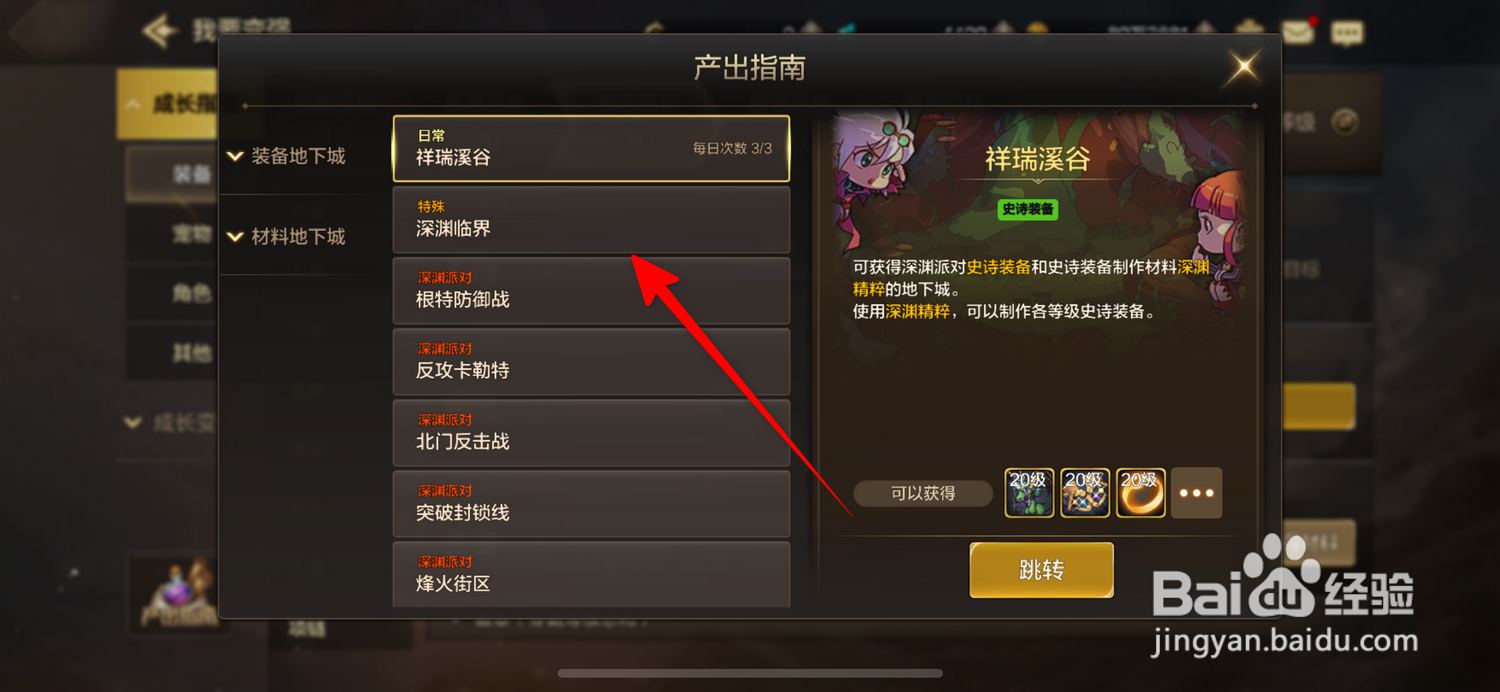Tap the back arrow icon at top left
1500x692 pixels.
click(x=161, y=31)
